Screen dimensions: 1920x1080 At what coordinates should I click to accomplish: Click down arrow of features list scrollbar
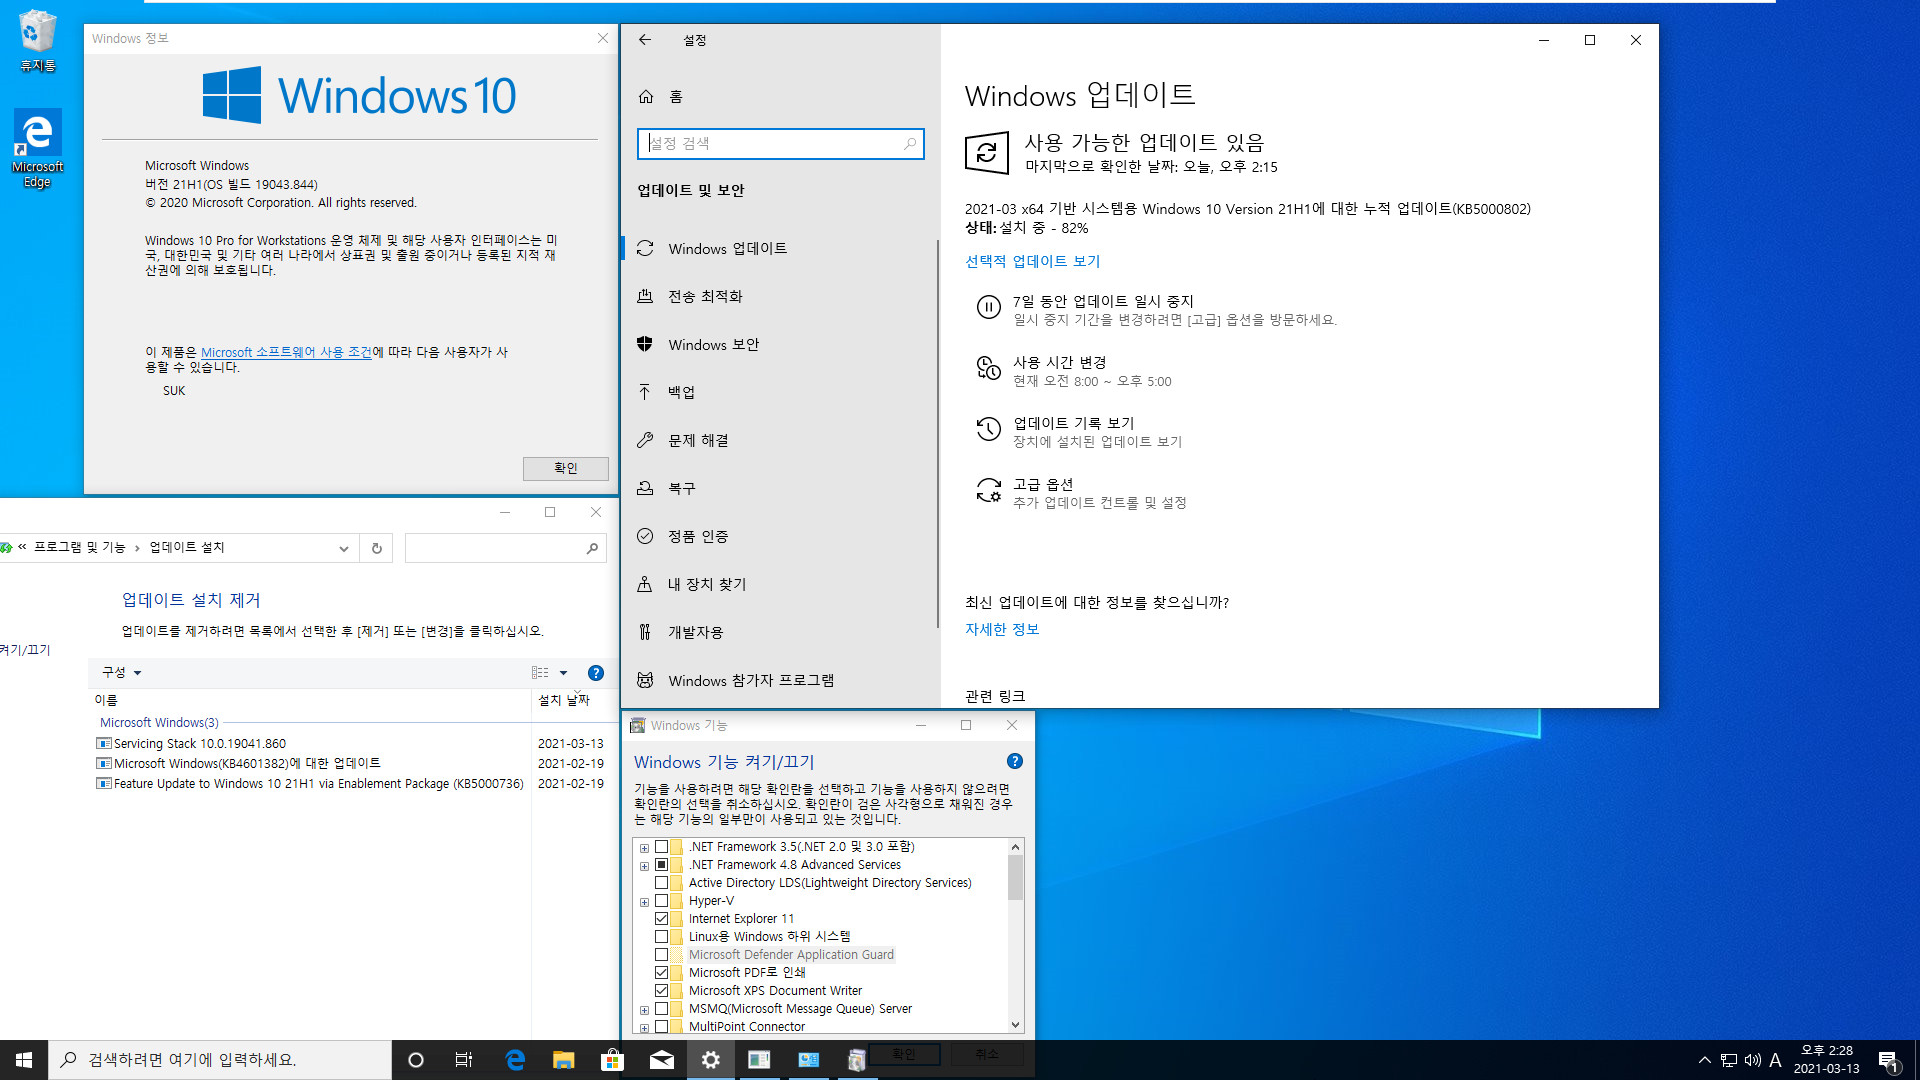pos(1015,1025)
